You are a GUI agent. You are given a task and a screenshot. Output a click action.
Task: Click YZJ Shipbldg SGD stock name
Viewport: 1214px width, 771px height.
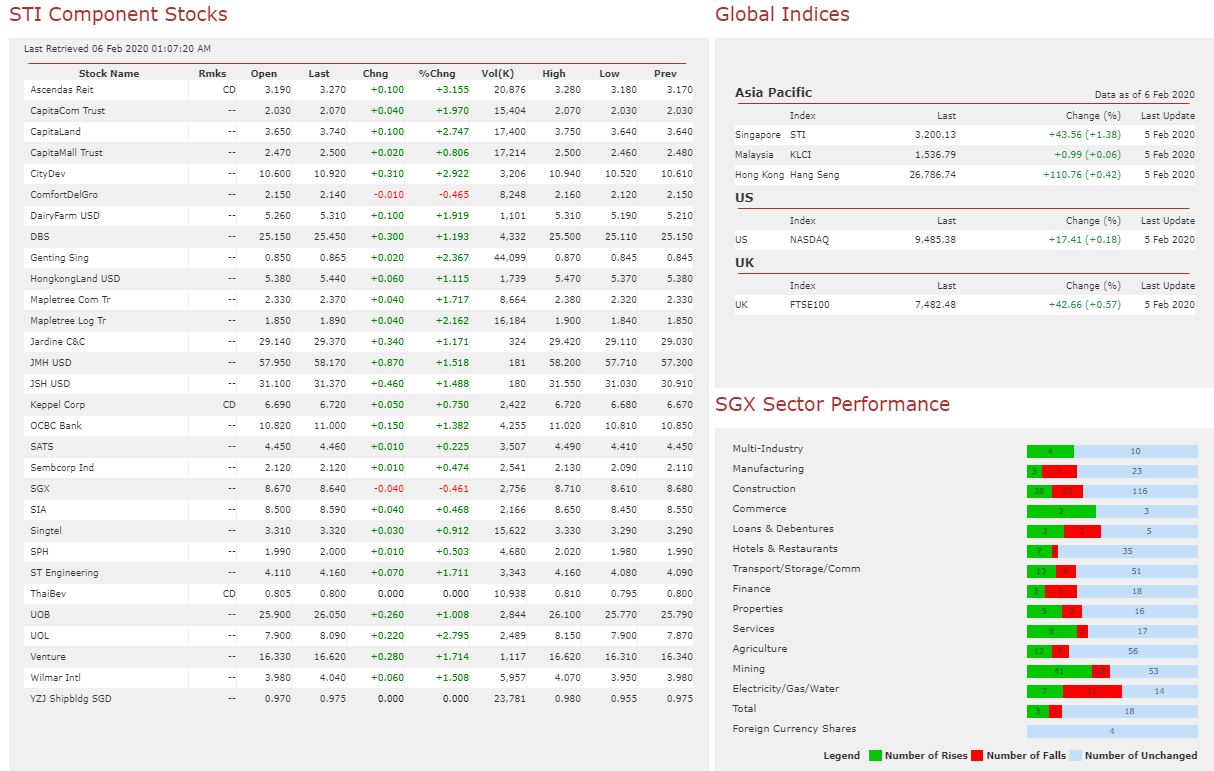coord(71,698)
